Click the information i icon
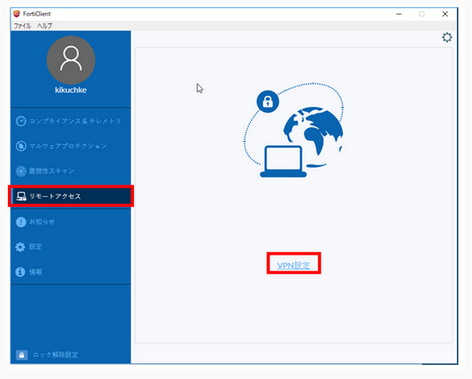Viewport: 472px width, 379px height. pos(20,272)
